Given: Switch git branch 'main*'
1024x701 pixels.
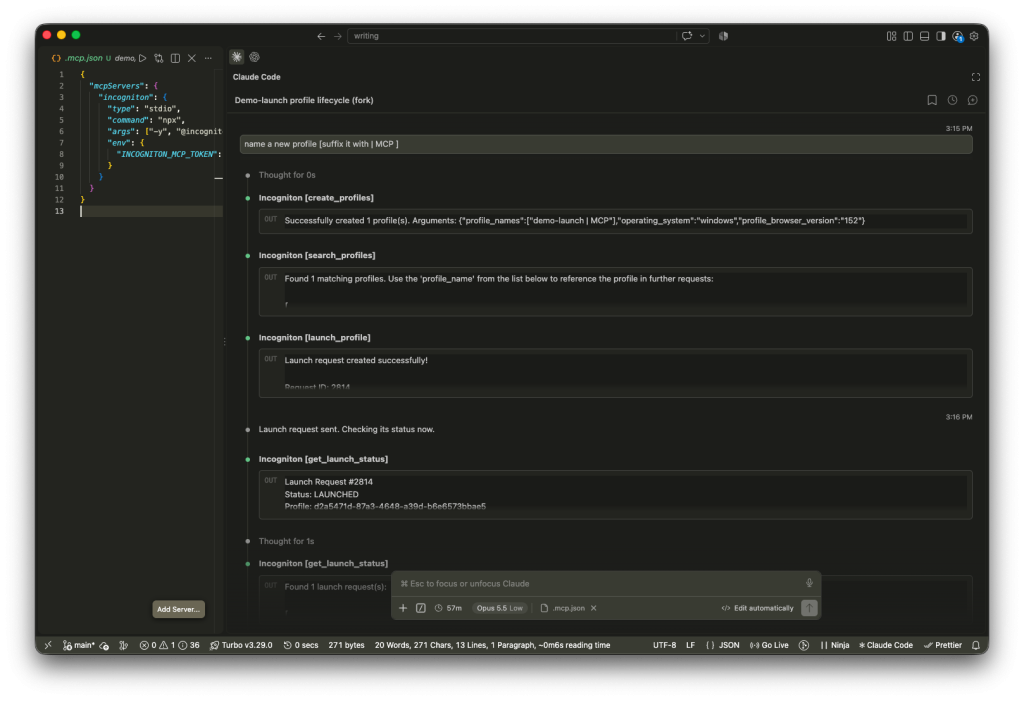Looking at the screenshot, I should [x=78, y=645].
